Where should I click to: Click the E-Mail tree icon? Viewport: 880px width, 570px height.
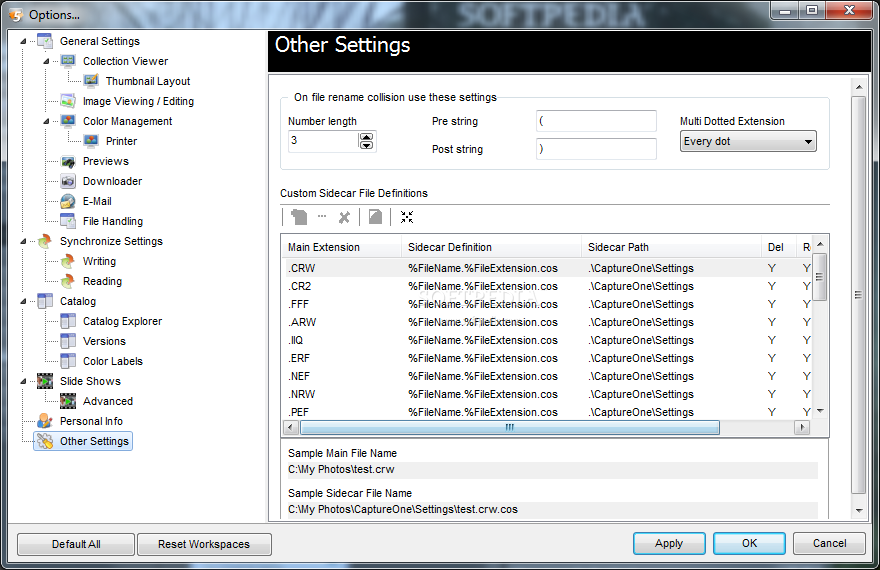point(68,201)
